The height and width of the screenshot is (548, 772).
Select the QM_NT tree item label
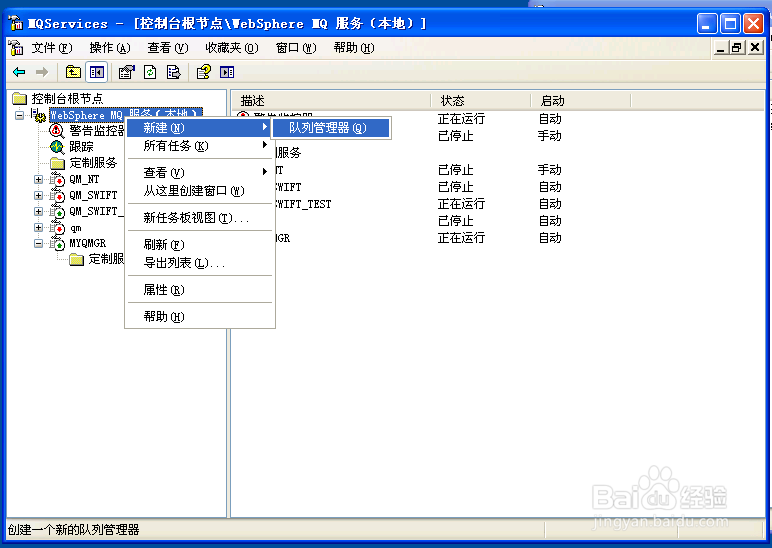click(84, 180)
